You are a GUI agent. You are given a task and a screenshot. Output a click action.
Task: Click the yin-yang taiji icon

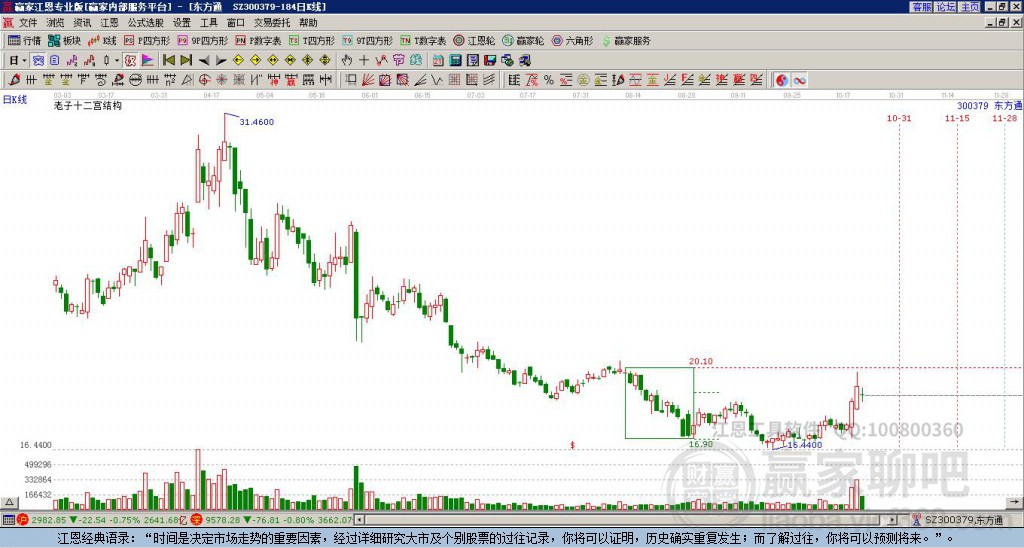coord(782,80)
